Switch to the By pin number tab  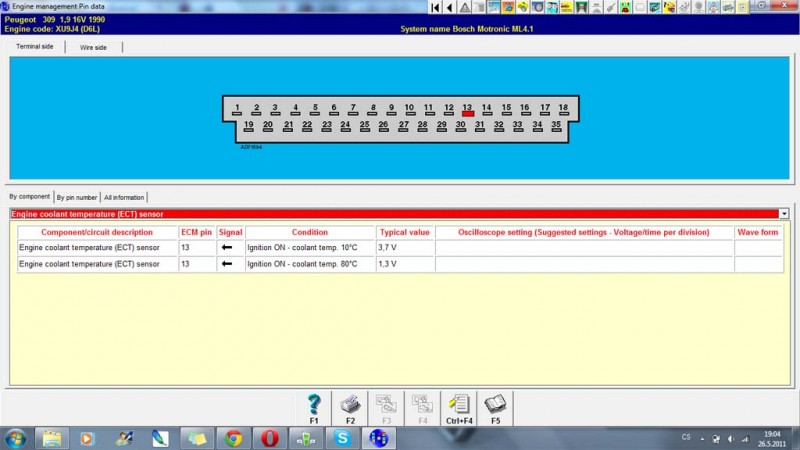(77, 197)
